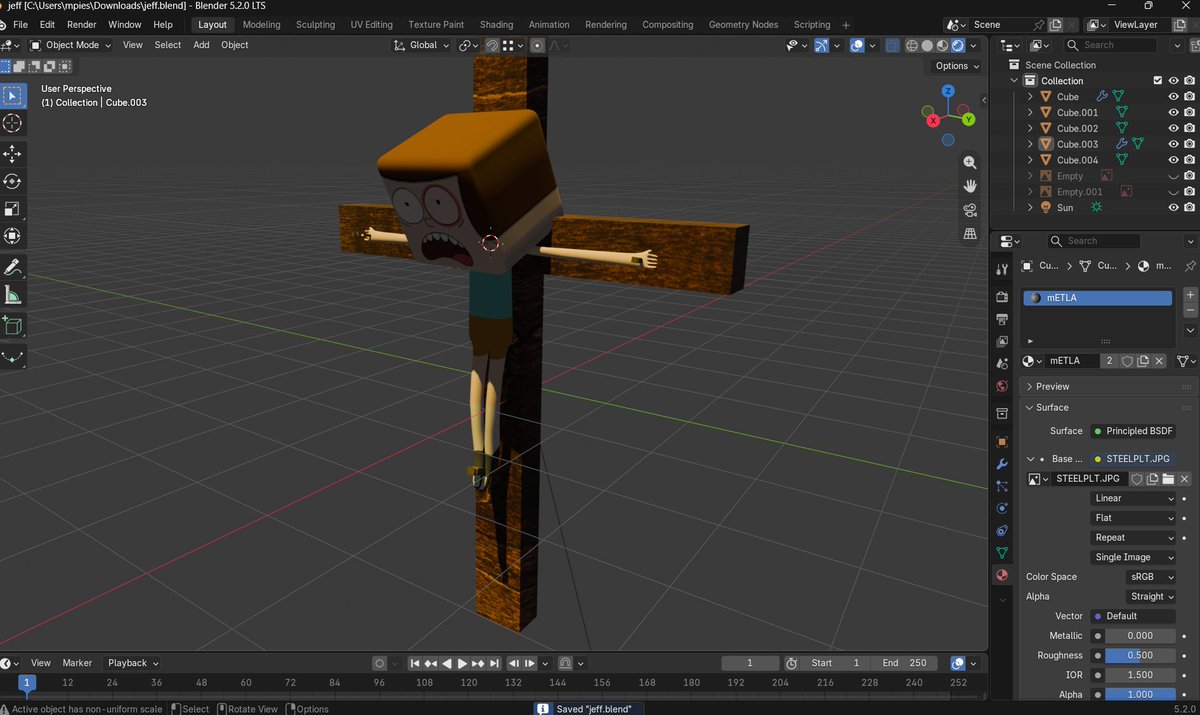1200x715 pixels.
Task: Select the Annotate pencil tool
Action: [13, 267]
